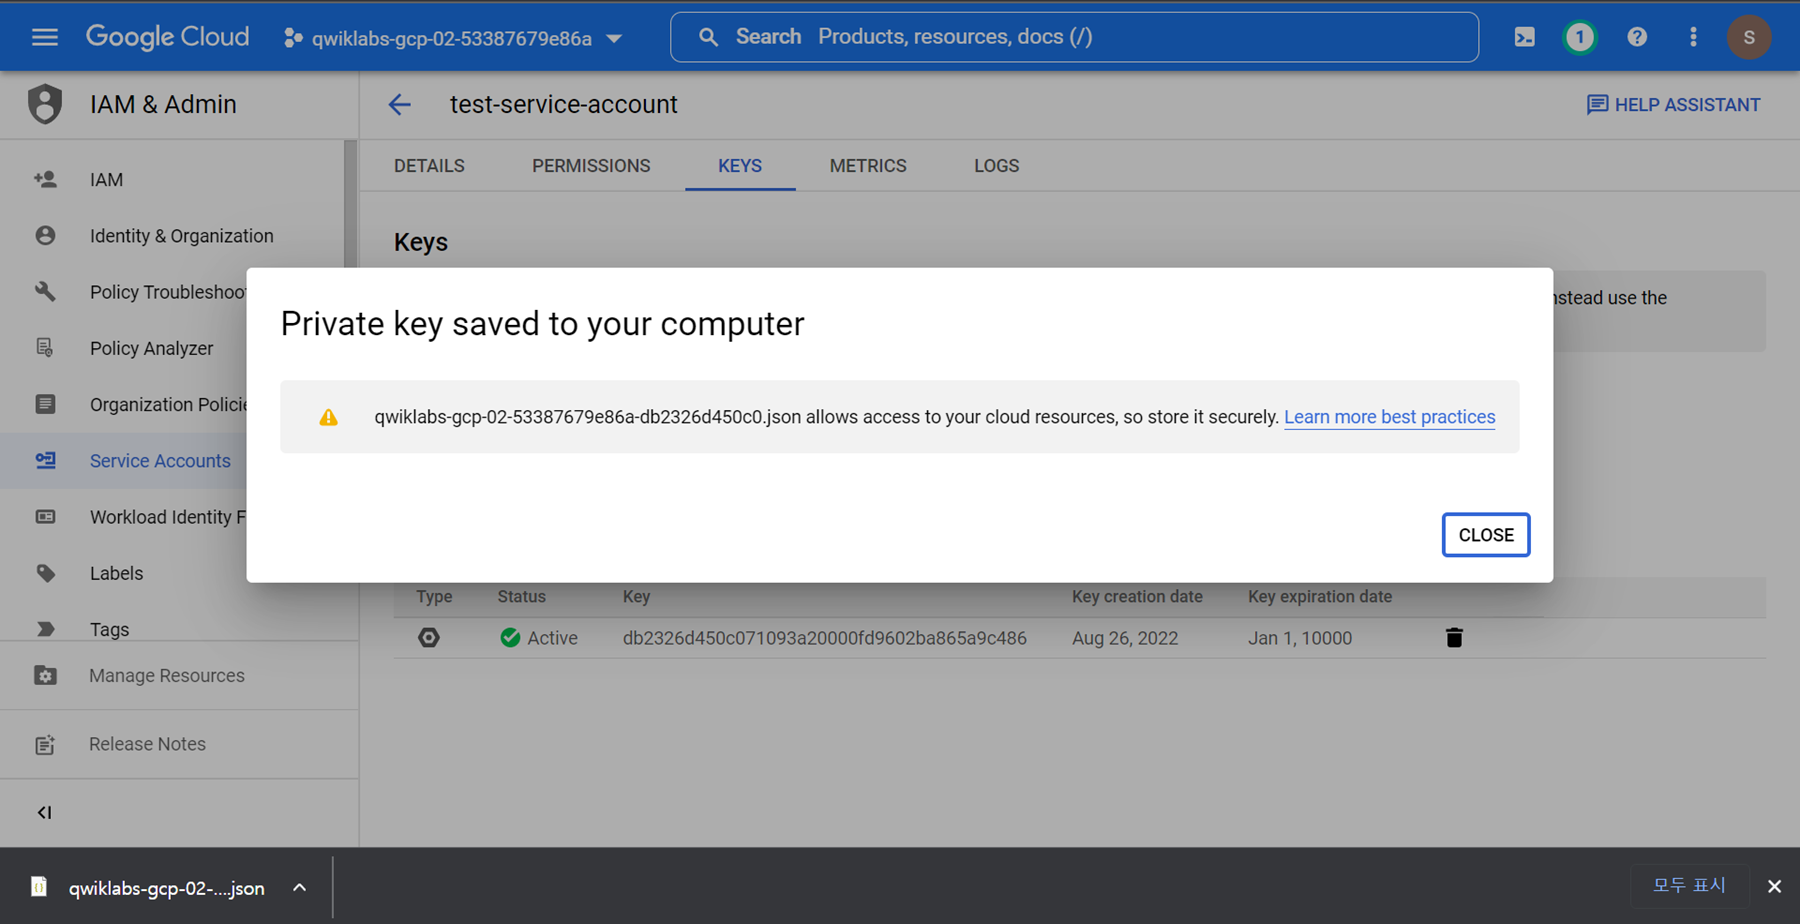The height and width of the screenshot is (924, 1800).
Task: Switch to the Logs tab
Action: pos(997,166)
